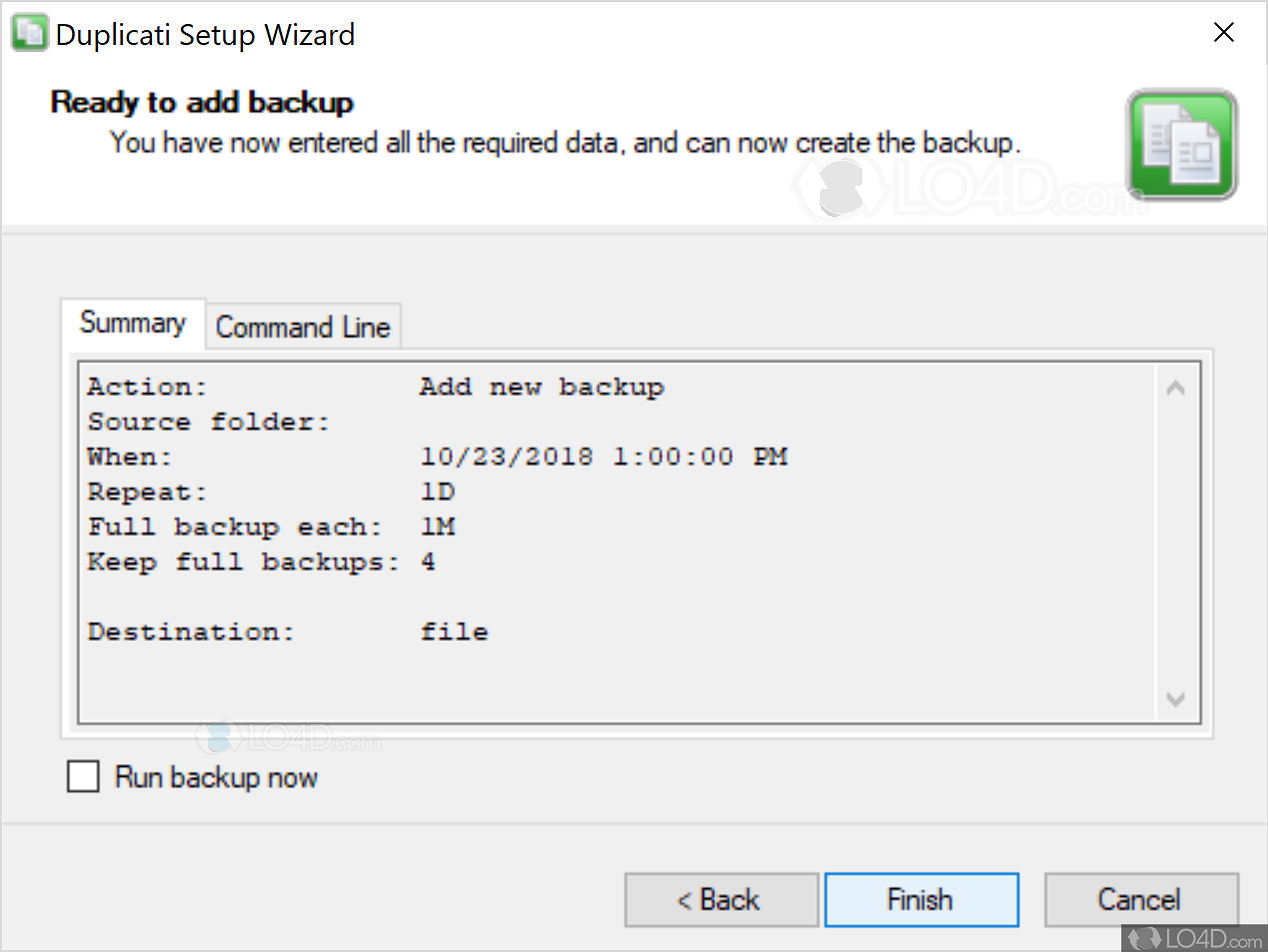
Task: Go back with the Back button
Action: [721, 900]
